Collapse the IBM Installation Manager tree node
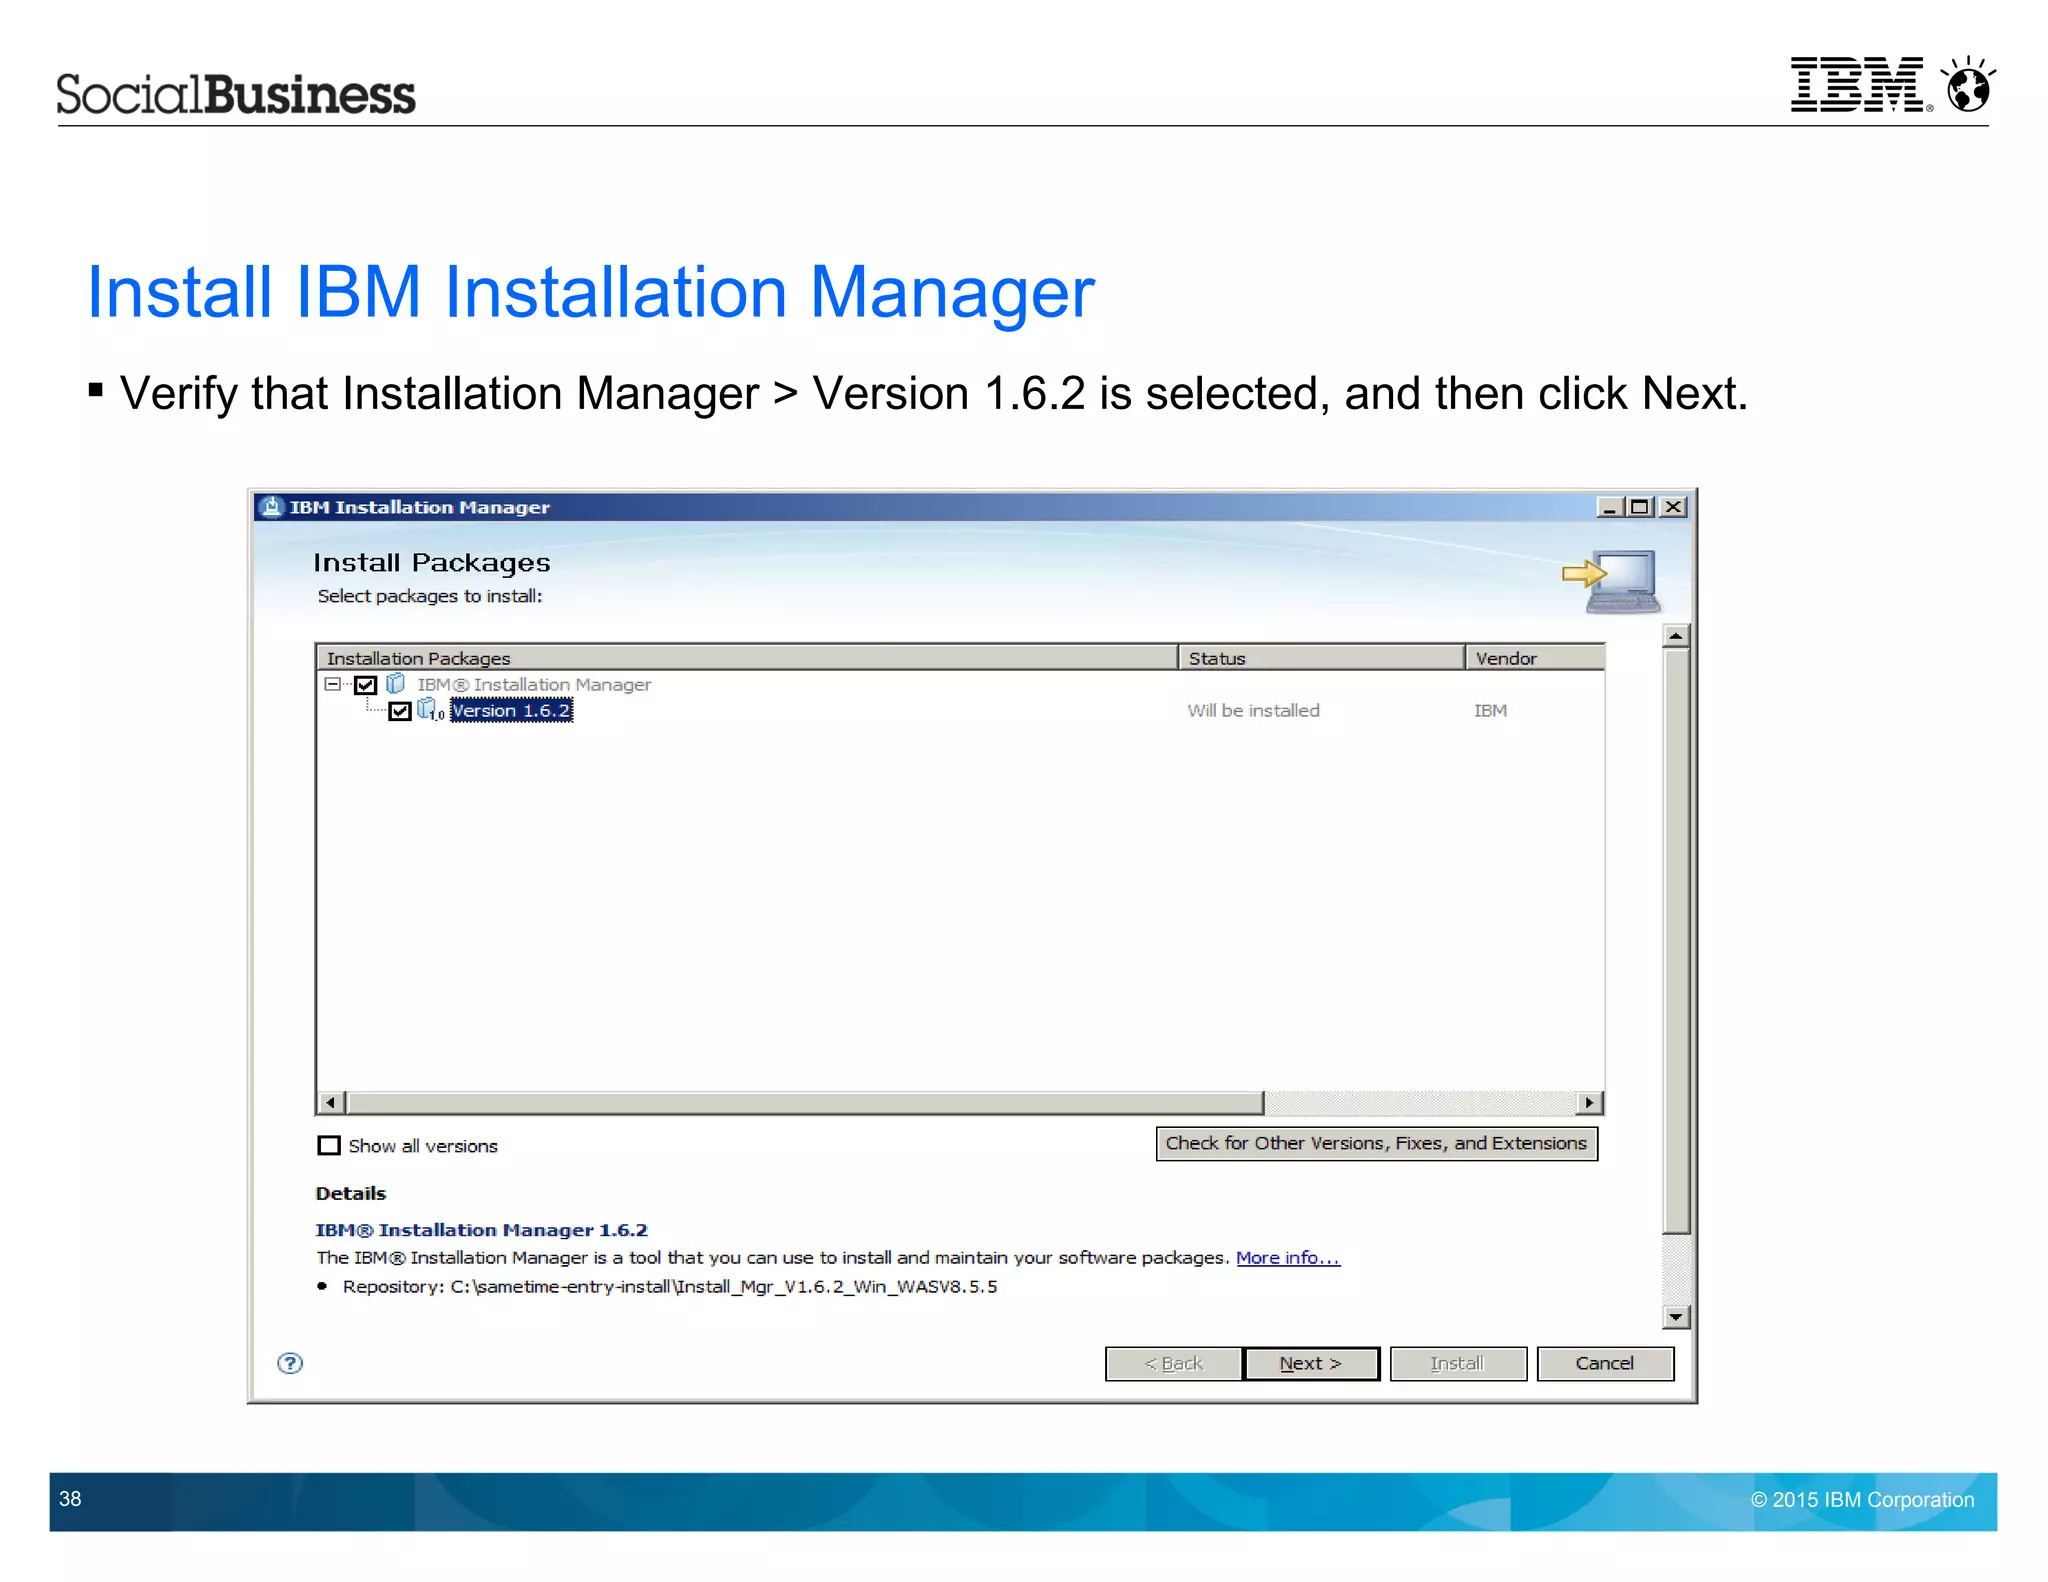Screen dimensions: 2048x1582 (x=332, y=684)
